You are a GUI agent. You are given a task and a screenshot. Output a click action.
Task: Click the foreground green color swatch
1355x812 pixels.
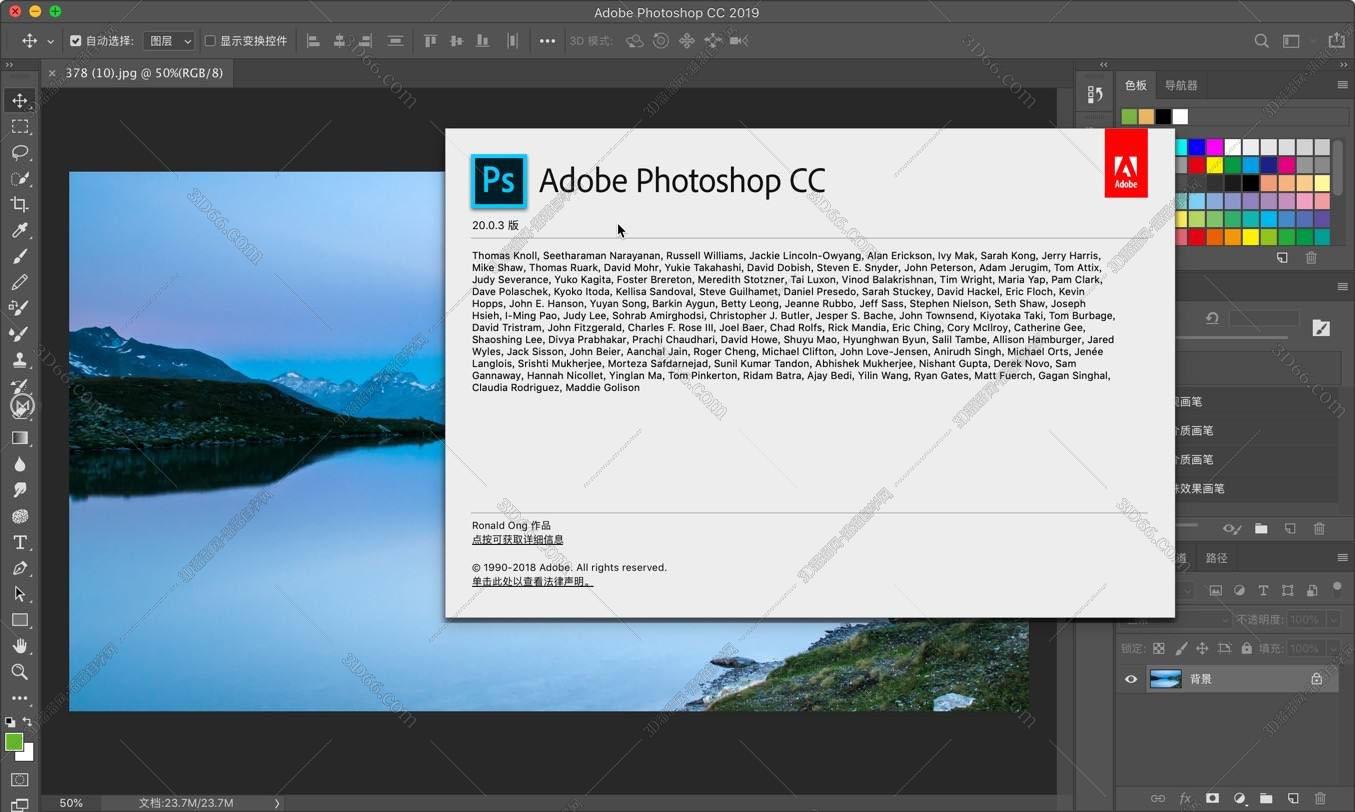point(14,742)
